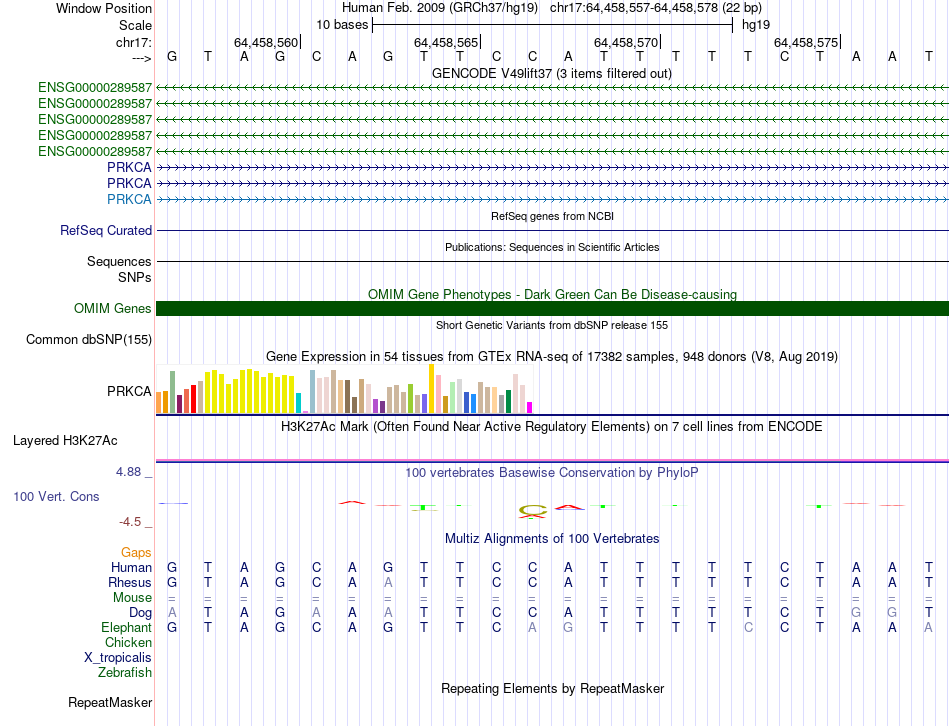Viewport: 950px width, 726px height.
Task: Click the Gaps label in Multiz
Action: pos(136,552)
